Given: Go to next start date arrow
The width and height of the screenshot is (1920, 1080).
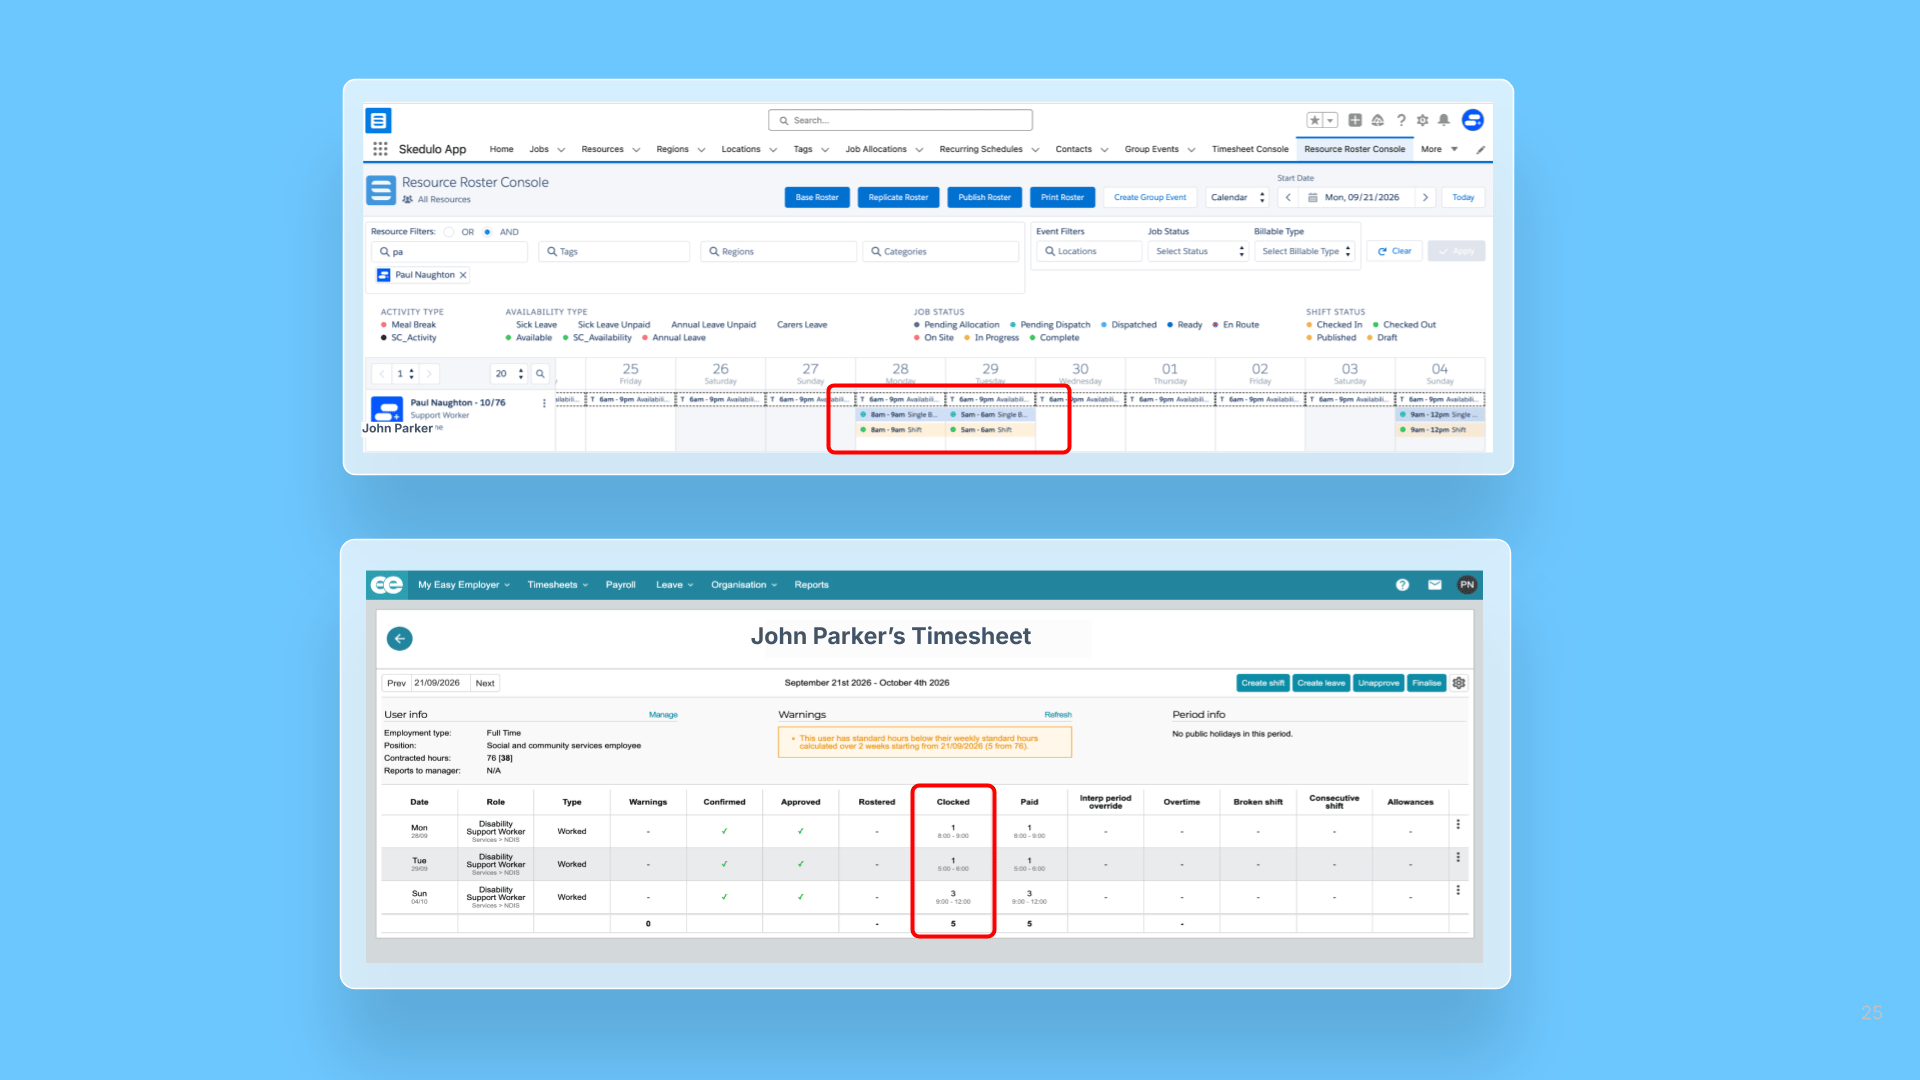Looking at the screenshot, I should 1425,198.
